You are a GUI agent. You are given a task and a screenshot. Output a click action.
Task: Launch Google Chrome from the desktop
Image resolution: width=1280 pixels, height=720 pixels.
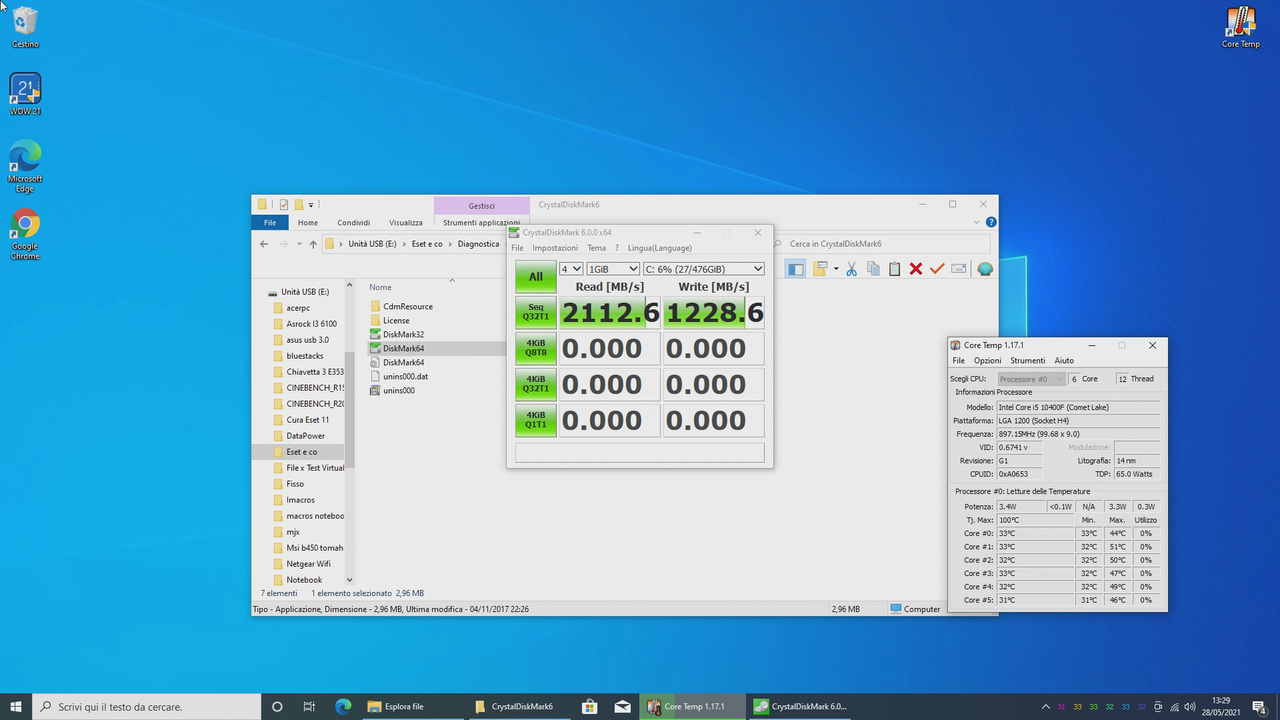pyautogui.click(x=25, y=235)
